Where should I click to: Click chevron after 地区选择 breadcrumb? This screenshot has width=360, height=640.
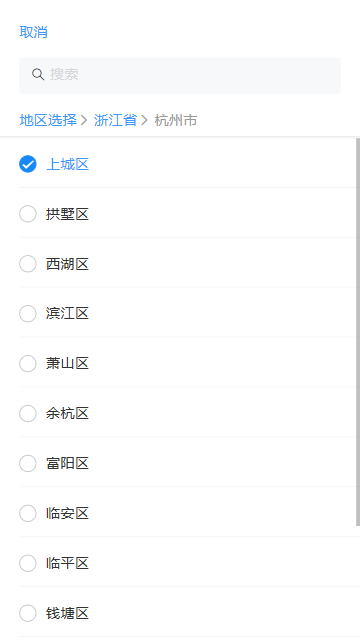tap(84, 120)
